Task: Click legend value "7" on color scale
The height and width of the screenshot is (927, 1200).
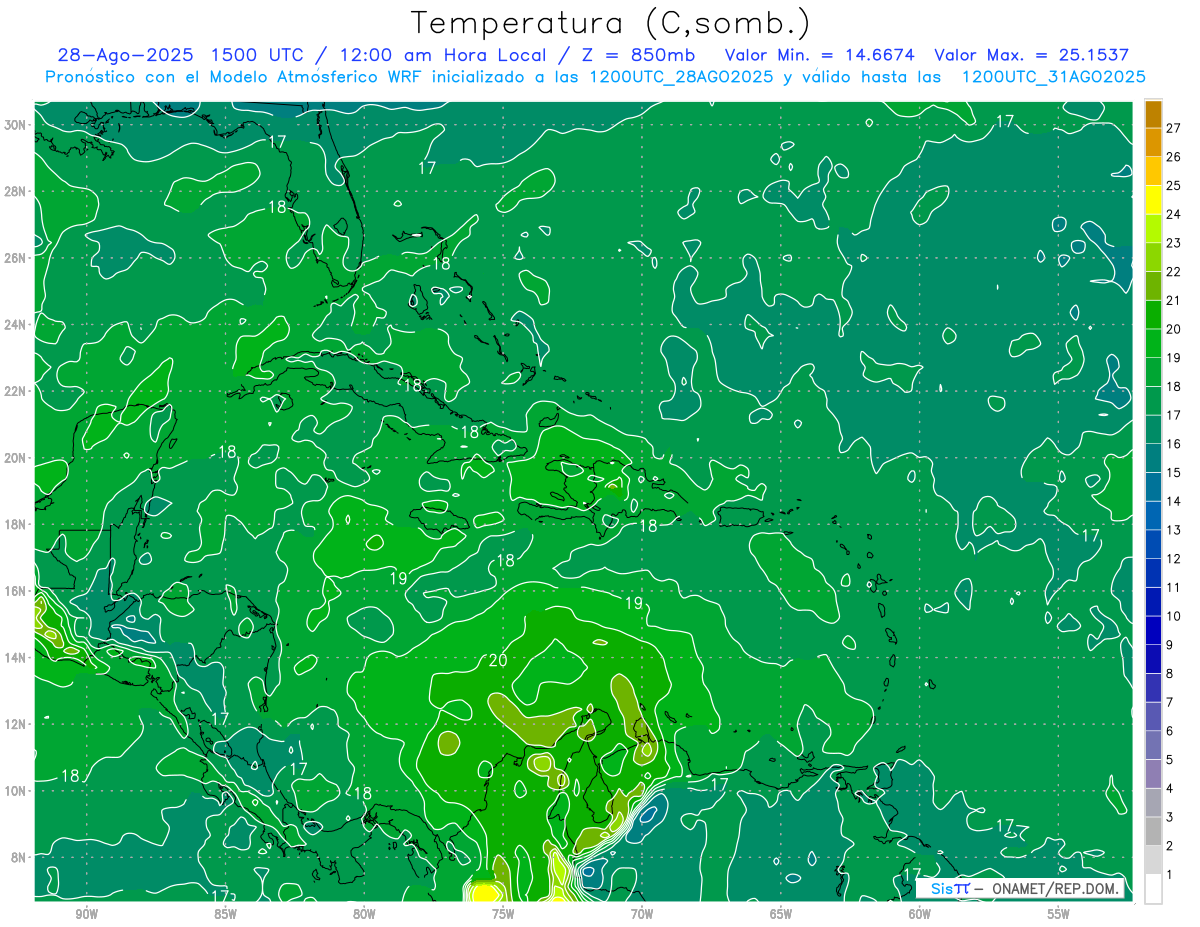Action: 1170,702
